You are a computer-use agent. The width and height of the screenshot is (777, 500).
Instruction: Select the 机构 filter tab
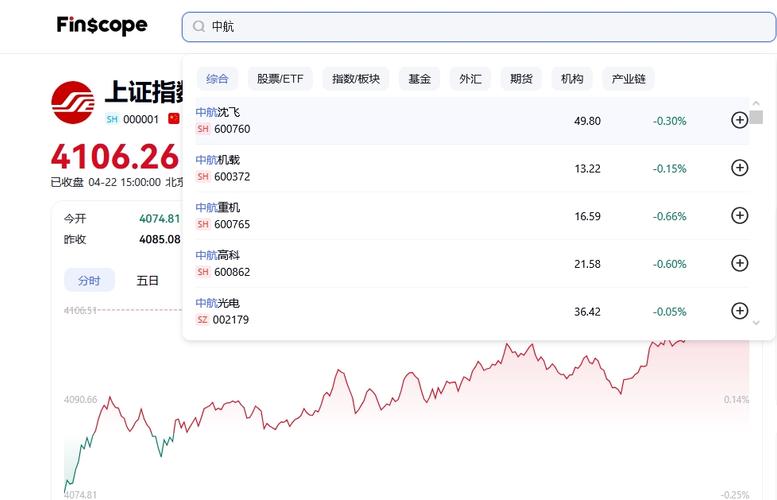click(x=572, y=79)
